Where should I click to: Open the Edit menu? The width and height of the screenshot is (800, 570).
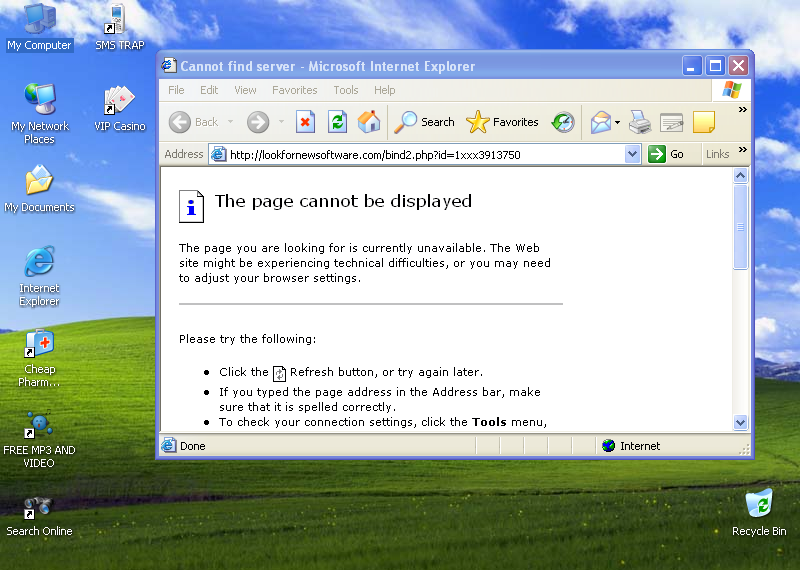click(x=209, y=90)
